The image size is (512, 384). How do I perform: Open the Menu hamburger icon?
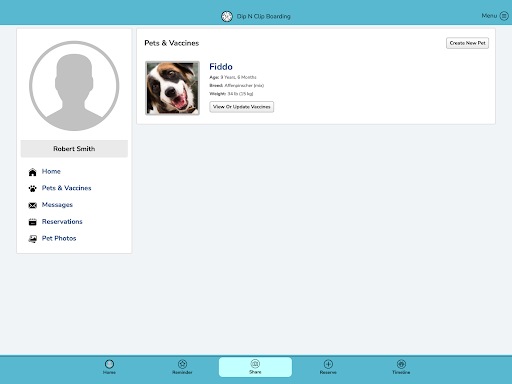click(504, 16)
